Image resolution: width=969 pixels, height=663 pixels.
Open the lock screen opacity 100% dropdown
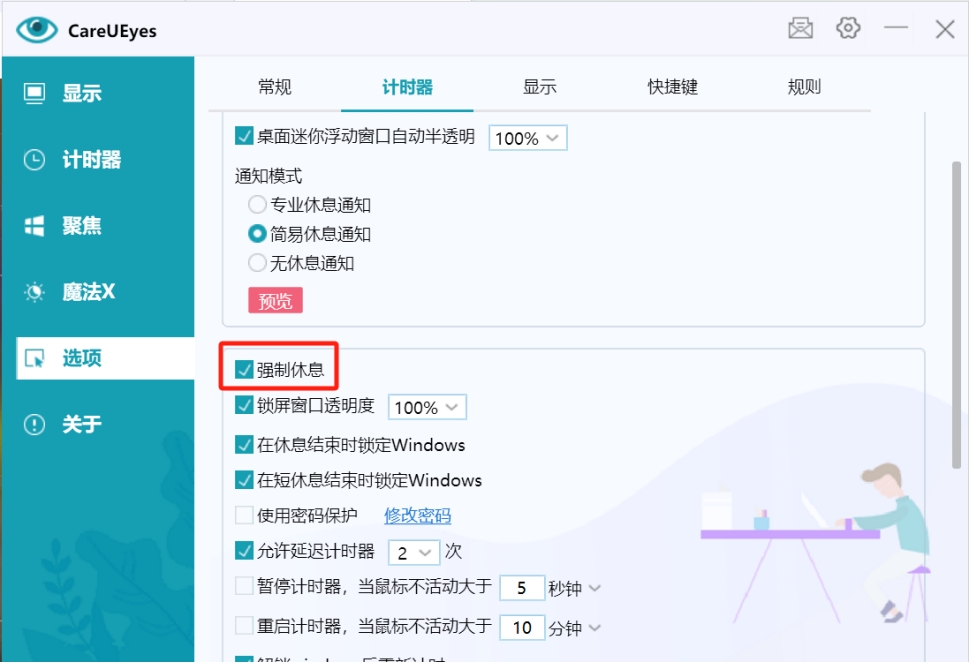coord(427,407)
